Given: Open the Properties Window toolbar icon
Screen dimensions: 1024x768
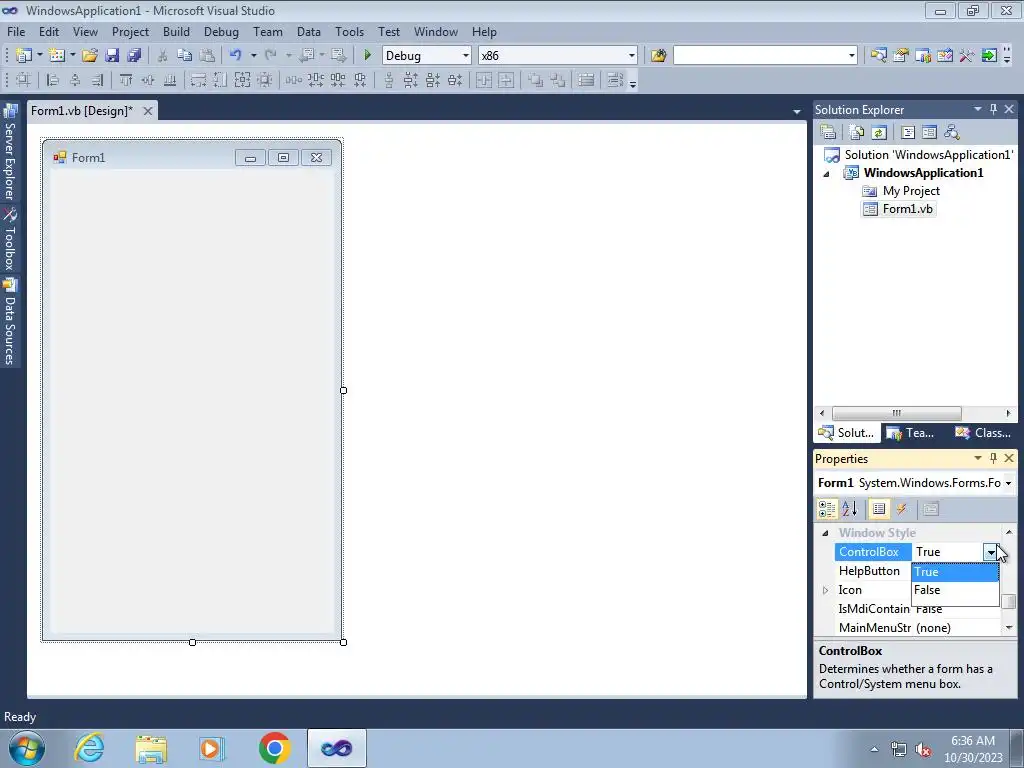Looking at the screenshot, I should [901, 56].
